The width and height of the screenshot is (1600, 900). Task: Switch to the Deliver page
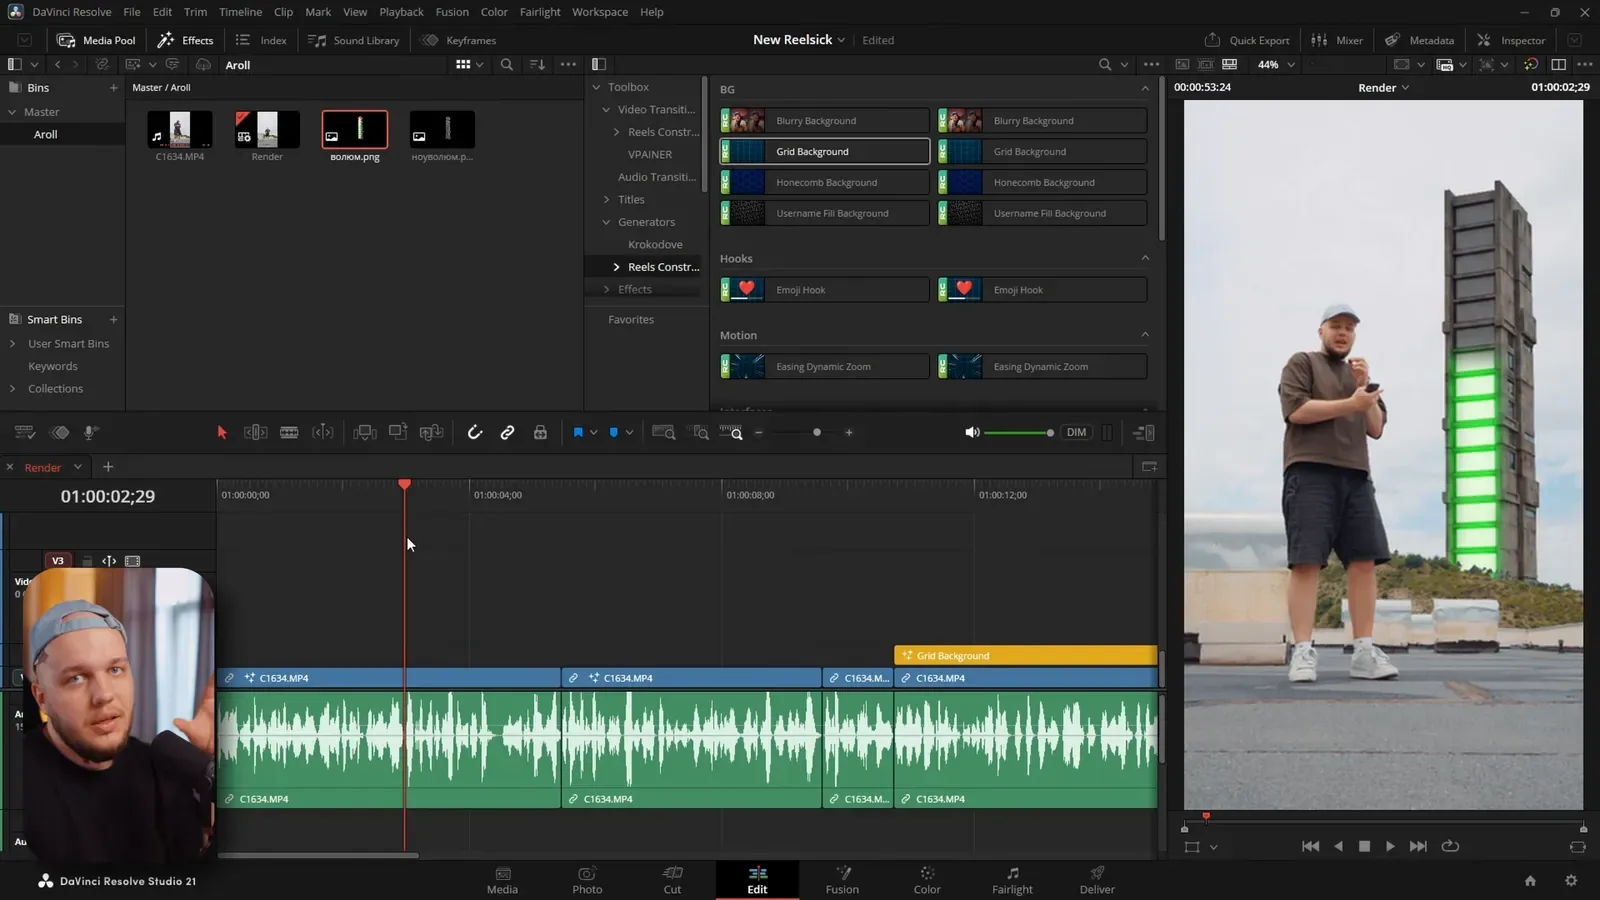pos(1097,880)
